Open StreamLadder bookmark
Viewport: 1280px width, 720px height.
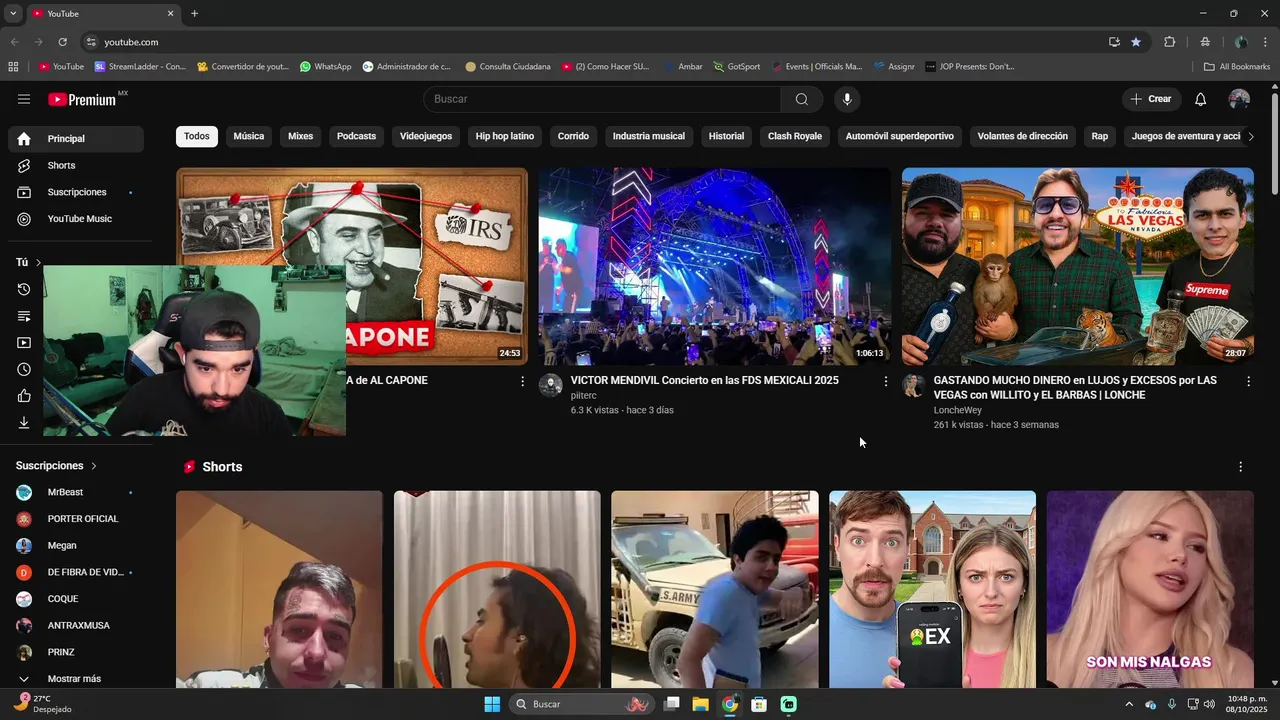140,67
